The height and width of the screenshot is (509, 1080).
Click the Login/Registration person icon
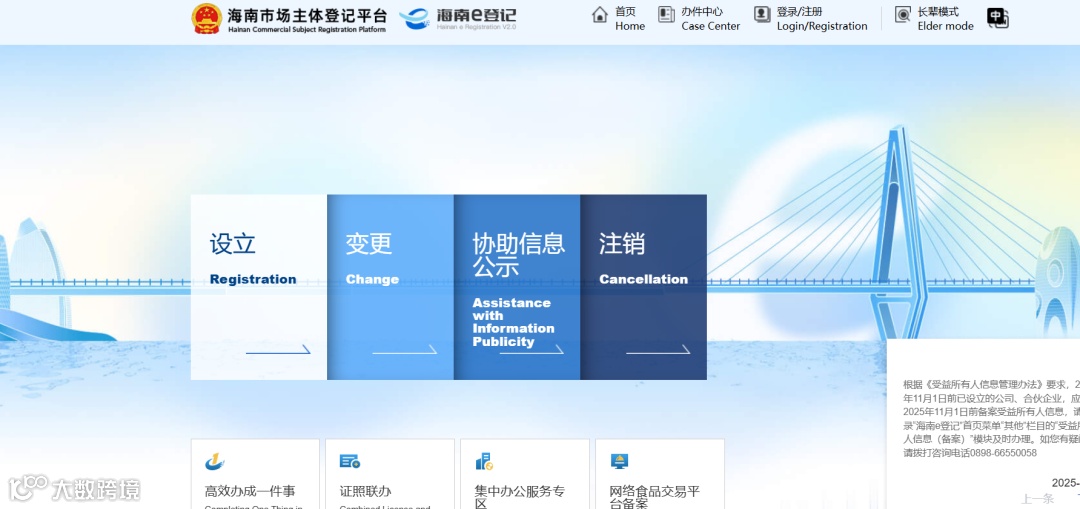(x=762, y=14)
